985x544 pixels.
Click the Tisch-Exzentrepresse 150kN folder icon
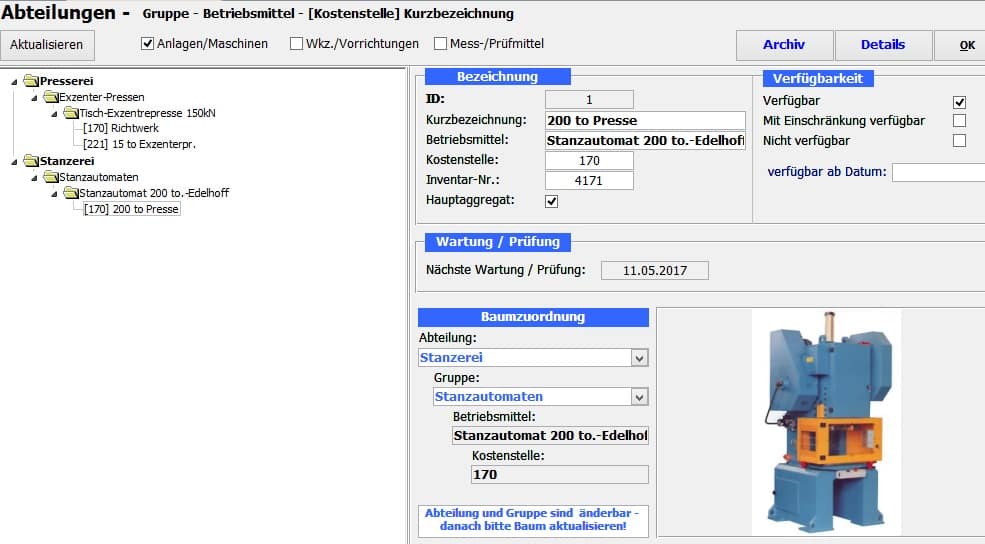tap(70, 113)
